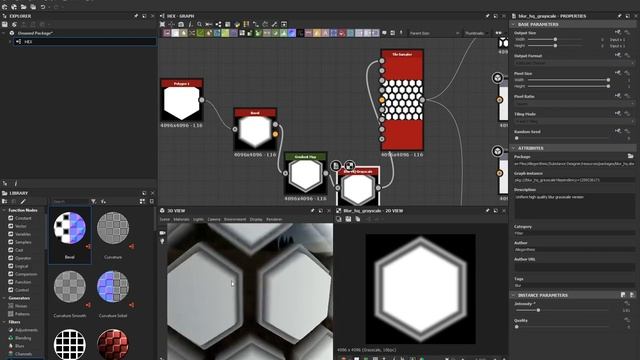This screenshot has width=640, height=360.
Task: Add the black Curve node icon
Action: [x=300, y=33]
